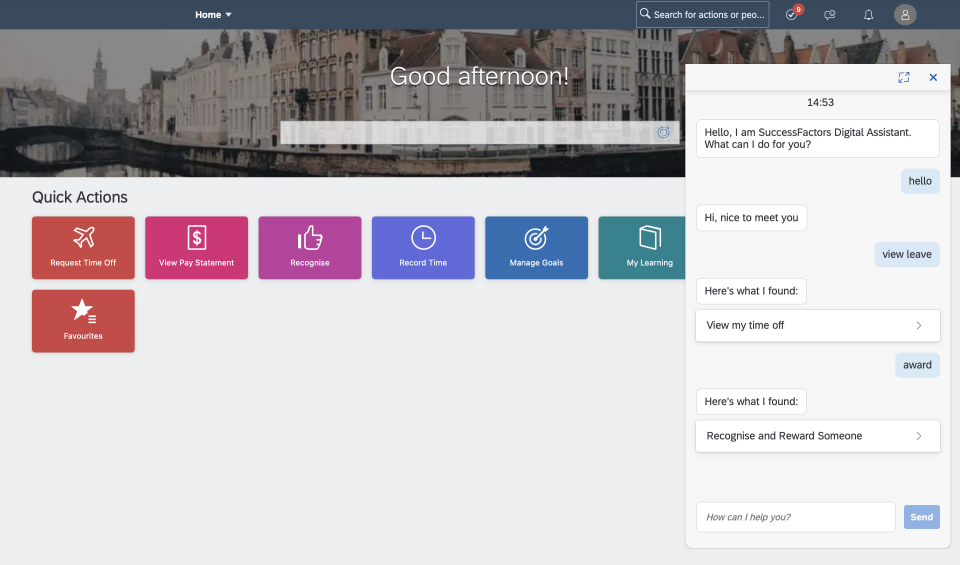Click the How can I help you field
This screenshot has height=565, width=960.
pos(795,517)
